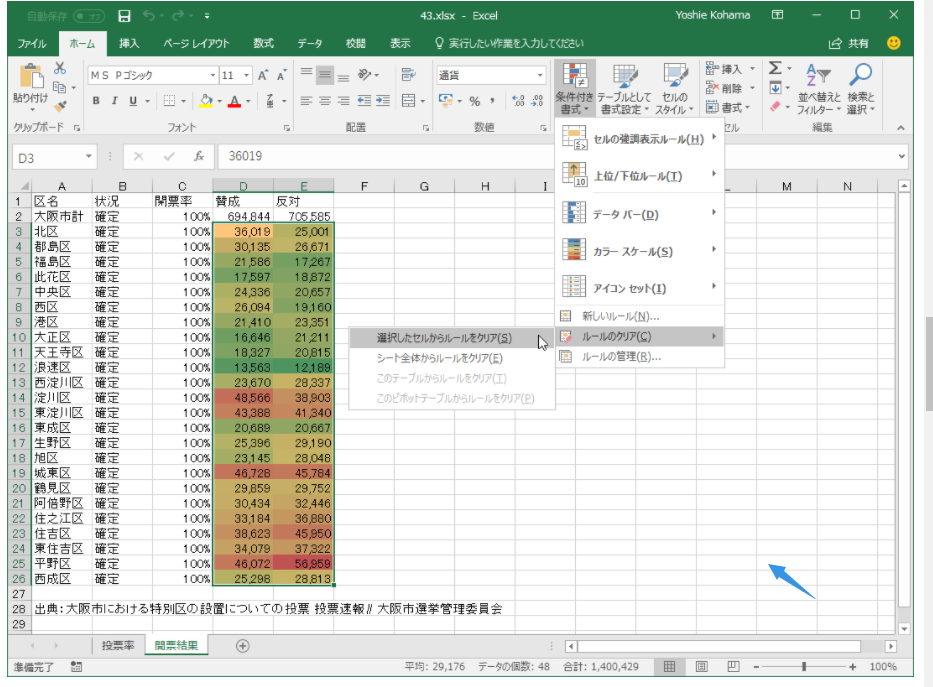This screenshot has width=933, height=687.
Task: Expand the formula bar
Action: coord(901,156)
